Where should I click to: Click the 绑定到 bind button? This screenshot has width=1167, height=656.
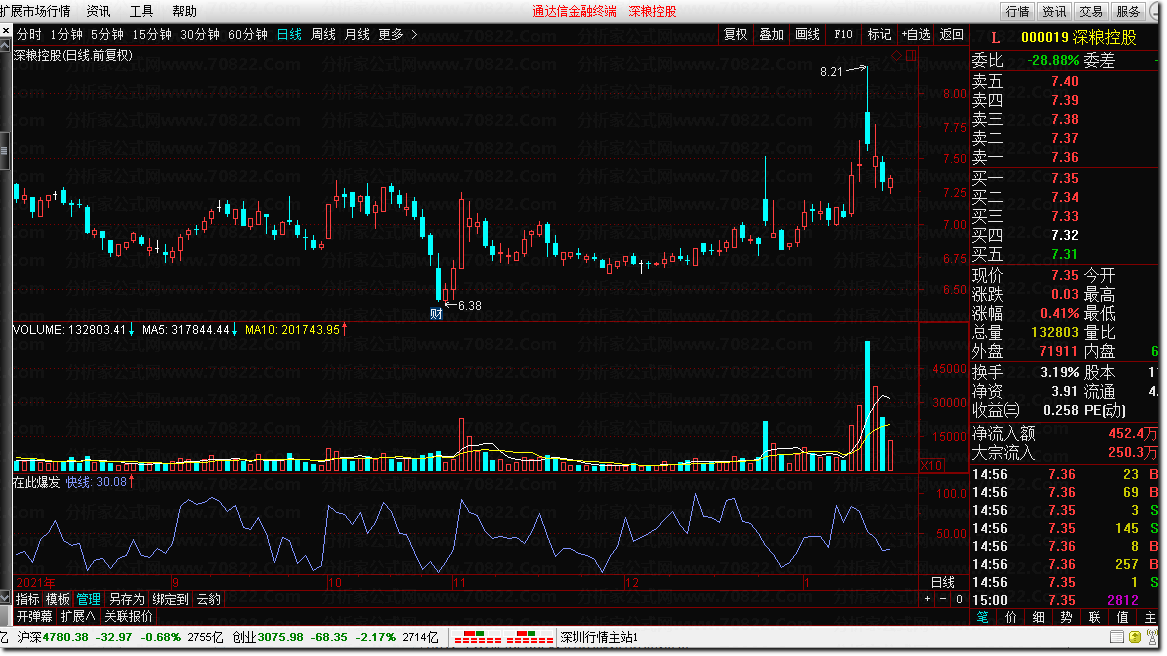[x=170, y=599]
